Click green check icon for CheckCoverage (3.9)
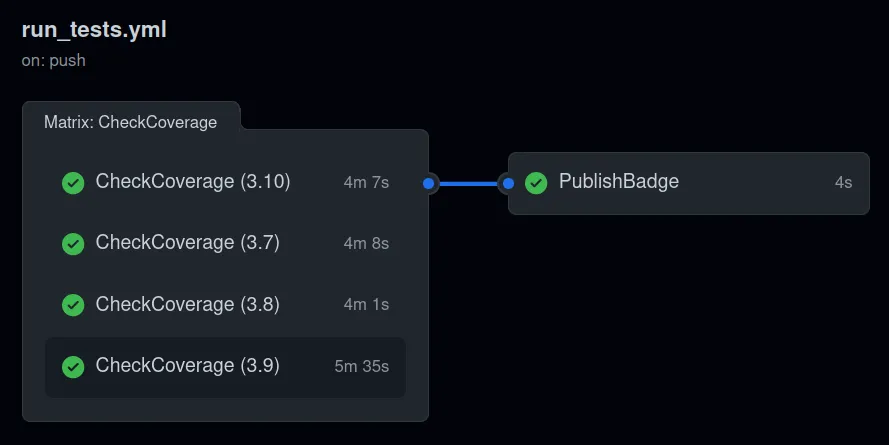The image size is (889, 445). (73, 367)
